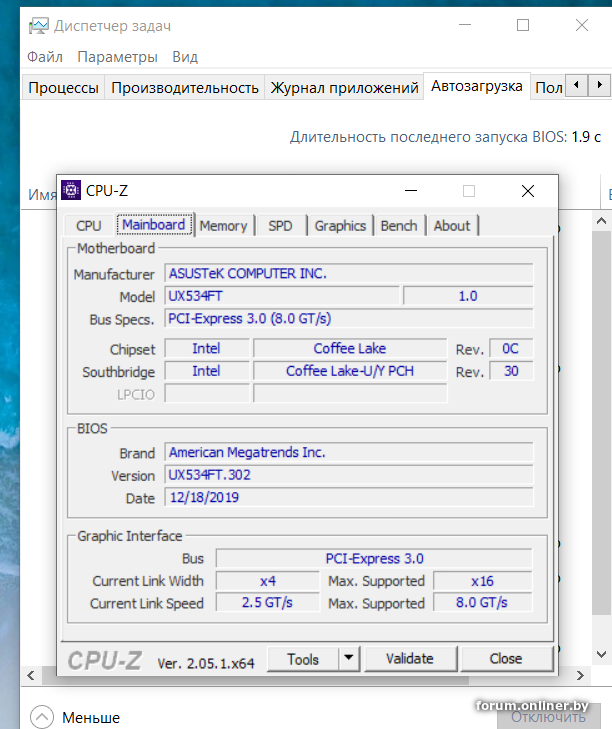Click the Manufacturer field ASUSTeK COMPUTER INC.
The height and width of the screenshot is (729, 612).
(349, 273)
